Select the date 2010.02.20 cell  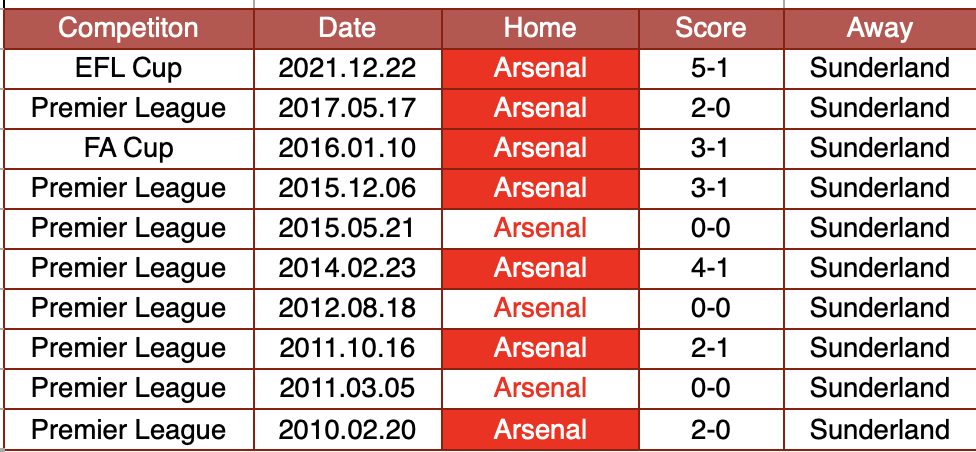[347, 430]
